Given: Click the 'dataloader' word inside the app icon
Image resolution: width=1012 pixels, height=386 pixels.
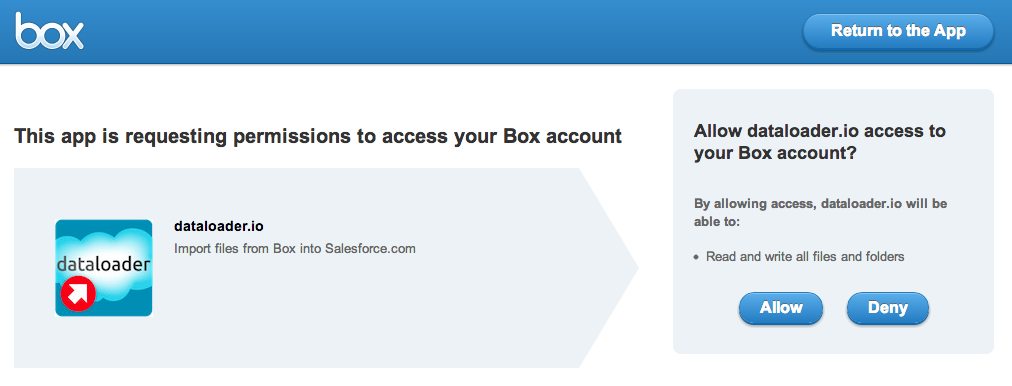Looking at the screenshot, I should click(x=103, y=264).
